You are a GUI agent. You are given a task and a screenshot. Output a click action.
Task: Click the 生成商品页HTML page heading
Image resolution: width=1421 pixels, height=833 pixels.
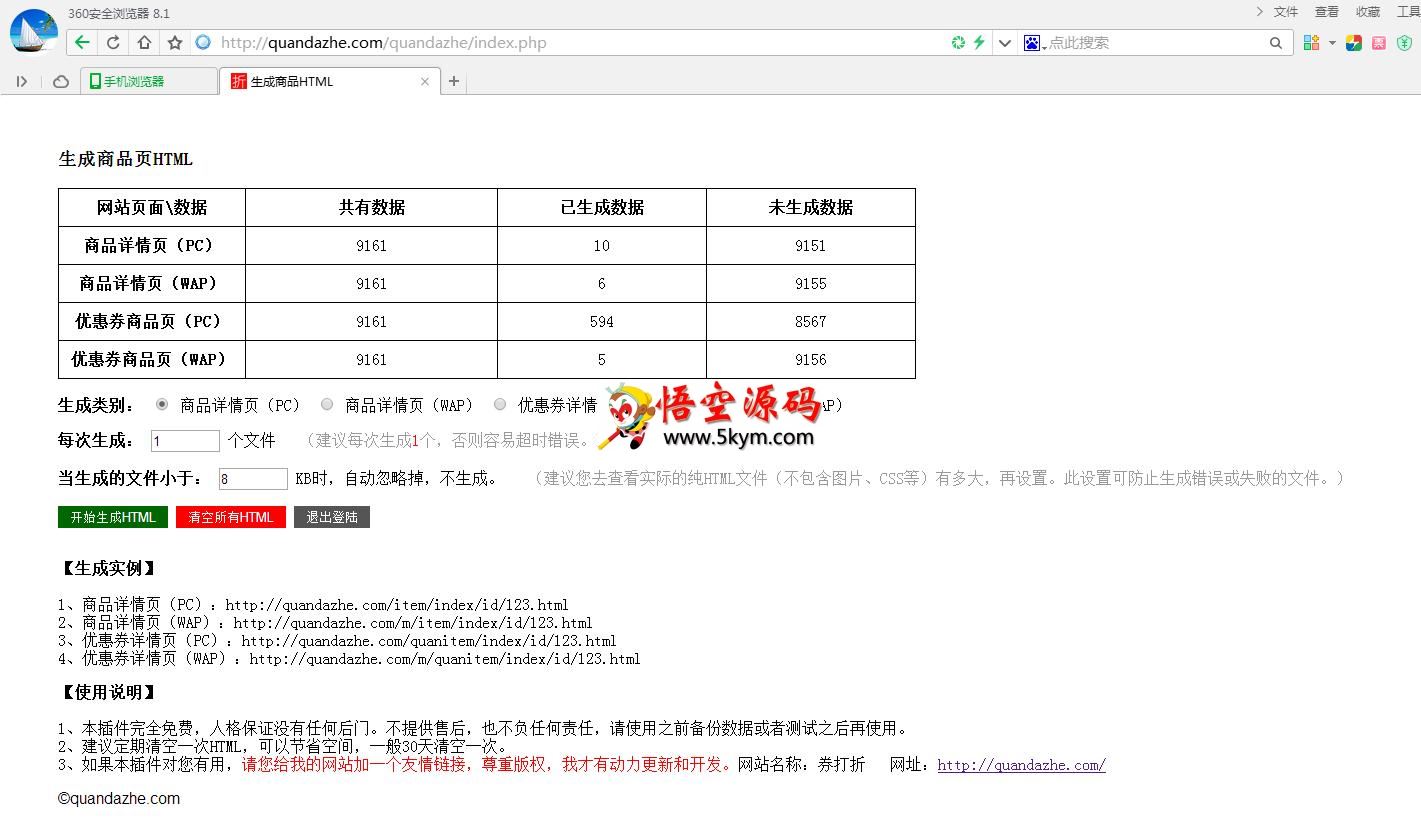click(x=125, y=159)
